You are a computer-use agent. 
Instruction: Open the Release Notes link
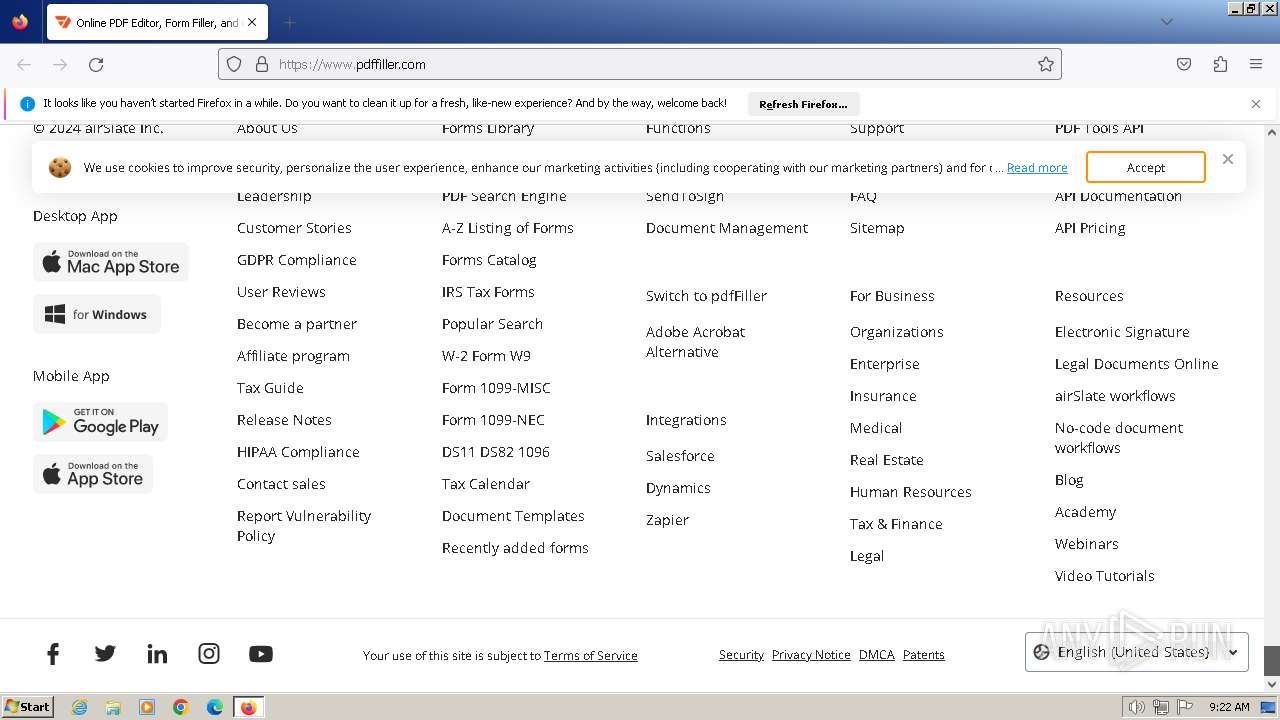tap(284, 420)
